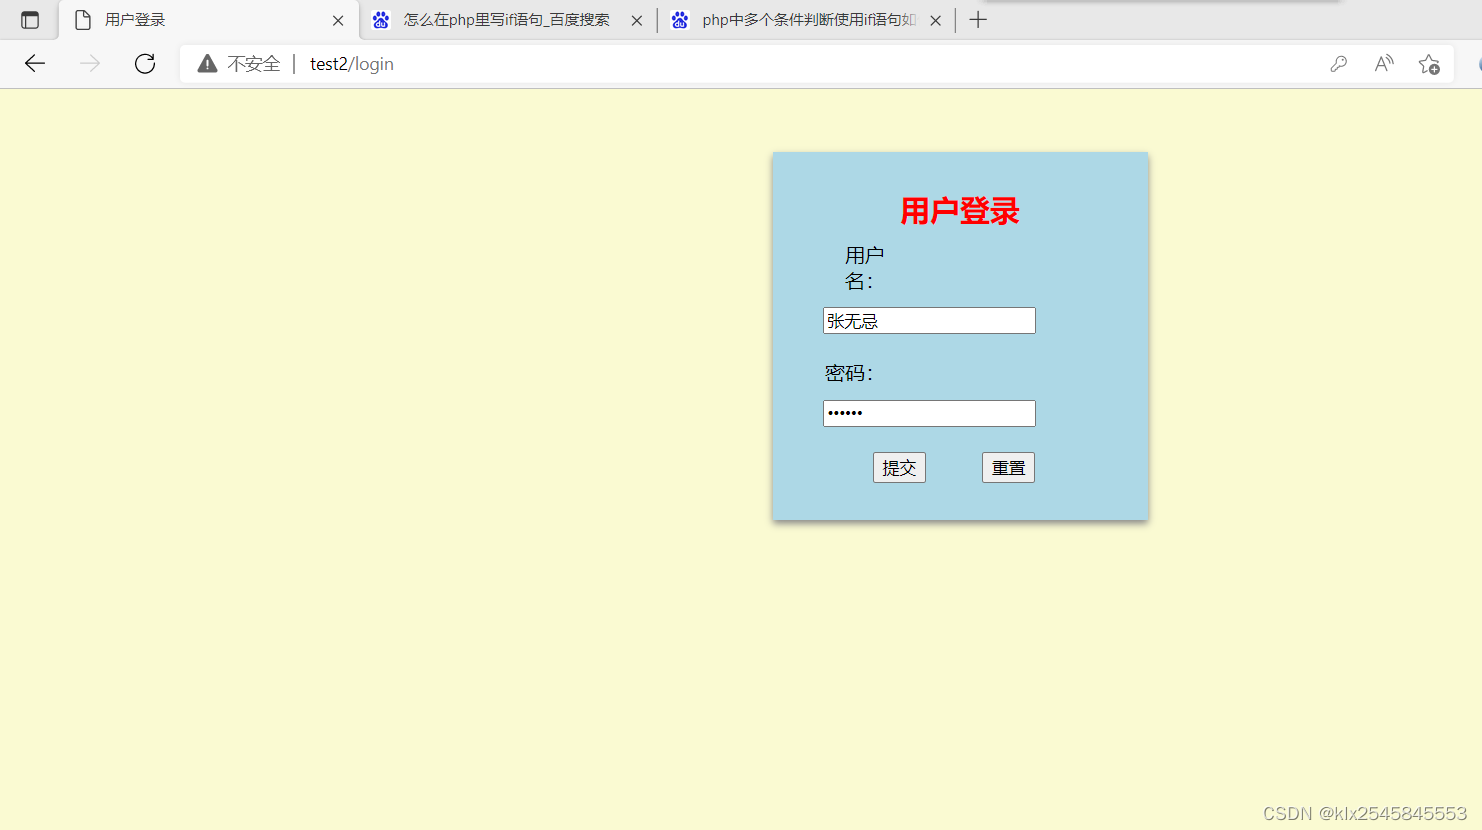The width and height of the screenshot is (1482, 830).
Task: Start Read Aloud from address bar
Action: click(x=1384, y=64)
